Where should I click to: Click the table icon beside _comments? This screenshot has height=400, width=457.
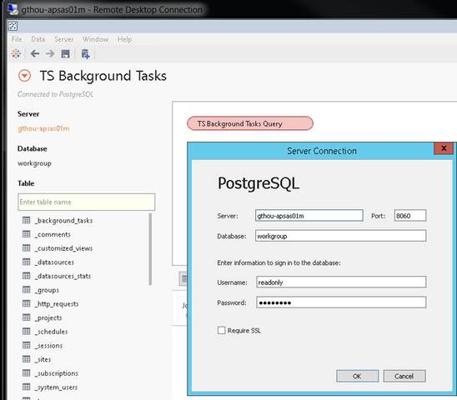coord(26,234)
